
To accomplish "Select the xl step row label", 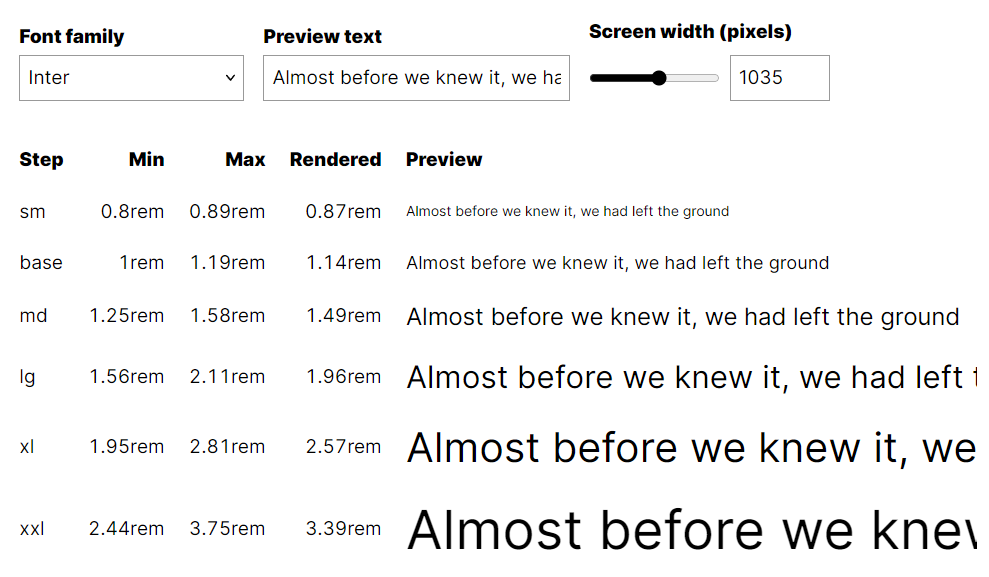I will (27, 447).
